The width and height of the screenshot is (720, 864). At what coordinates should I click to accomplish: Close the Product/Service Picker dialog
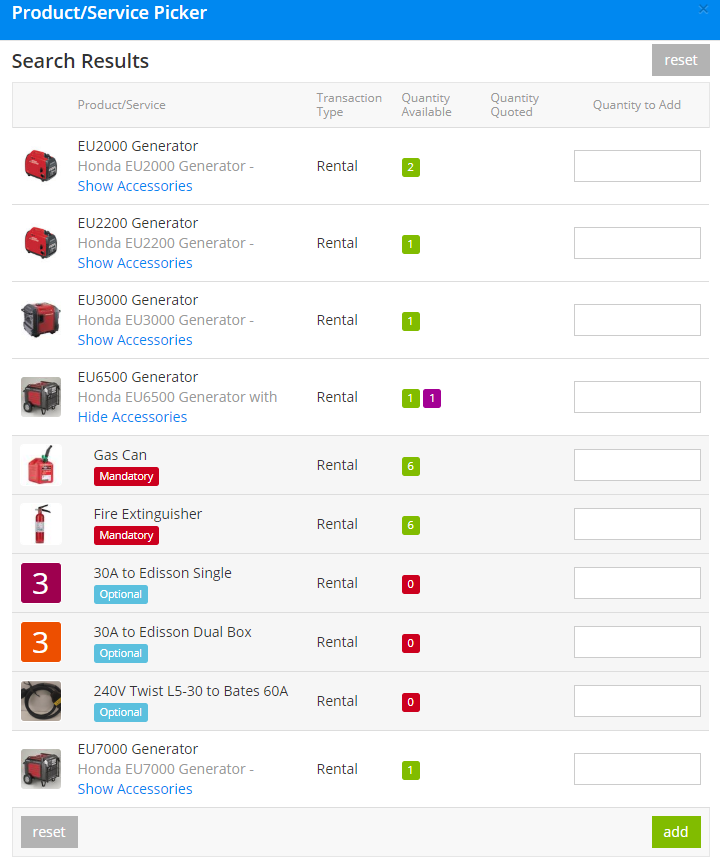pos(703,9)
